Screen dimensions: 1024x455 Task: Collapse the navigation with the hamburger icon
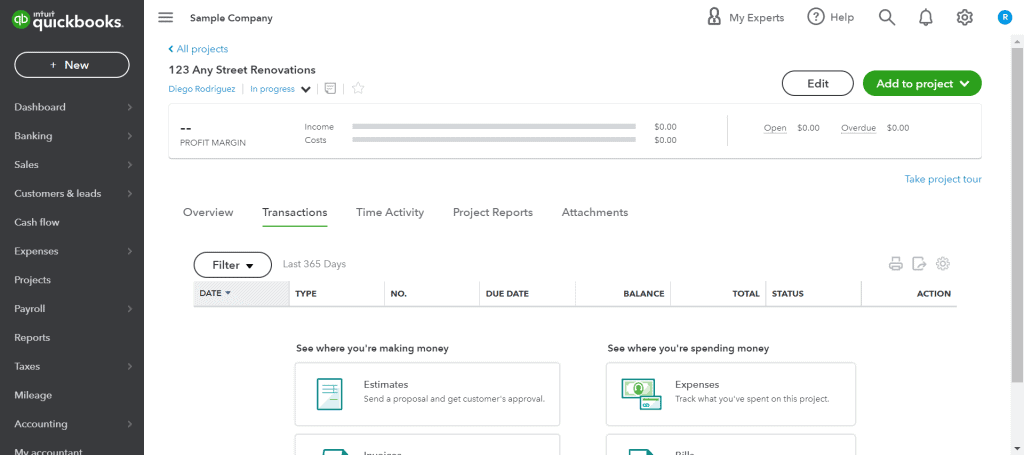[x=166, y=18]
